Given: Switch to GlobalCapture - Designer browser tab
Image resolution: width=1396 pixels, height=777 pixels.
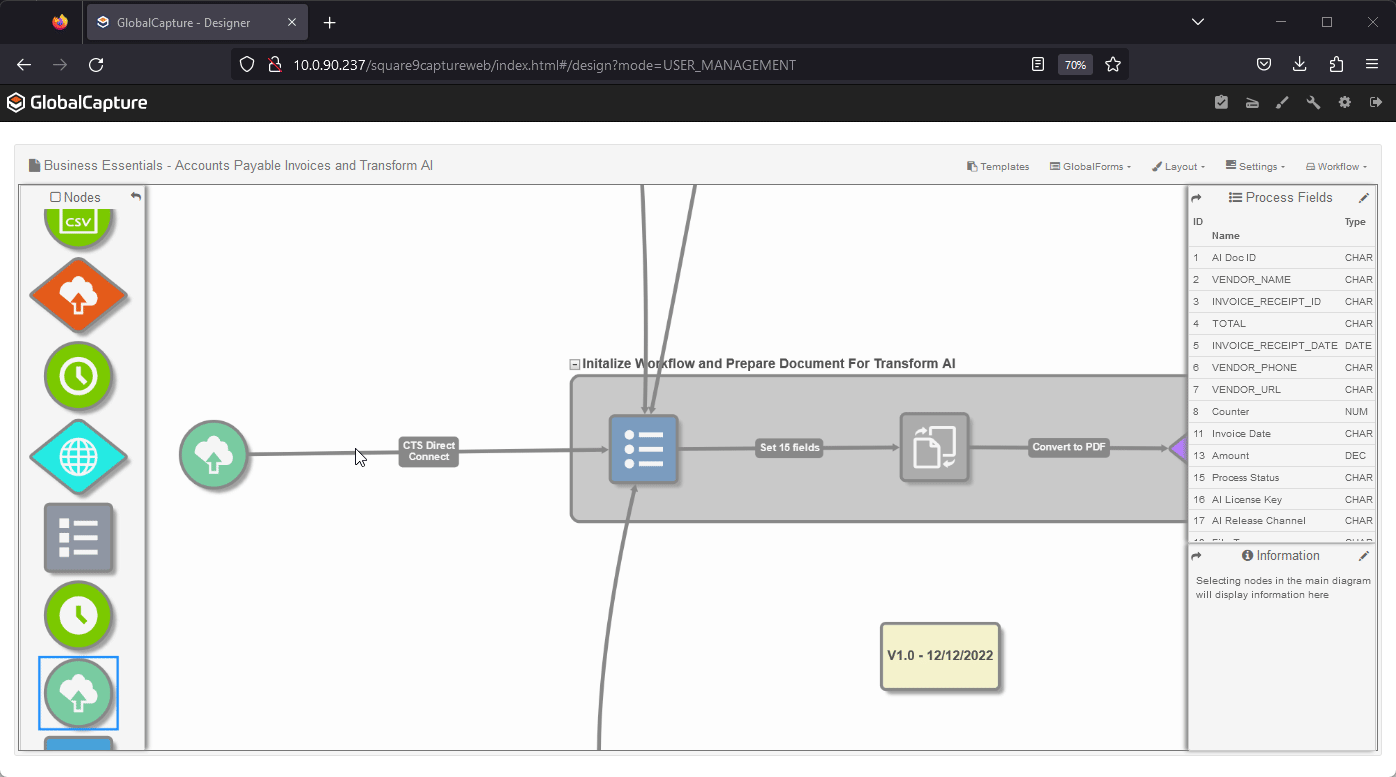Looking at the screenshot, I should (187, 22).
